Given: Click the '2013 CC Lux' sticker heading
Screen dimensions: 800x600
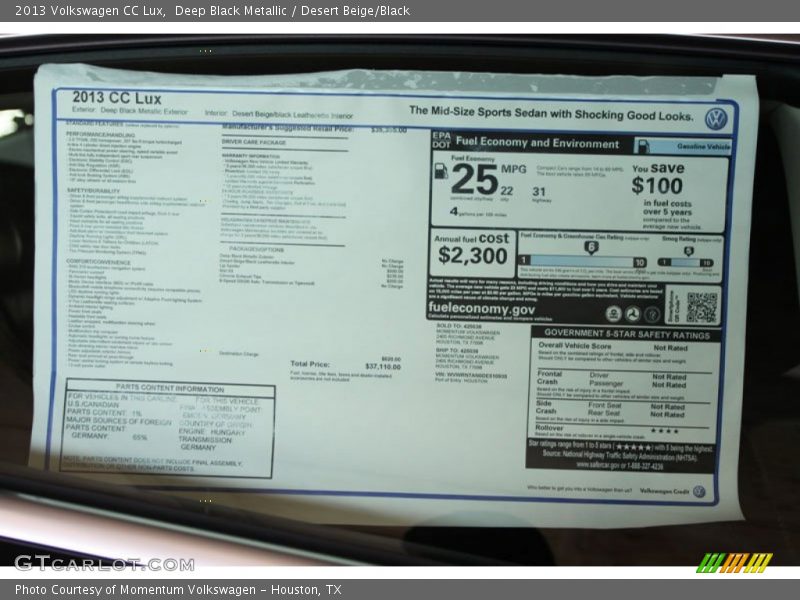Looking at the screenshot, I should coord(117,97).
